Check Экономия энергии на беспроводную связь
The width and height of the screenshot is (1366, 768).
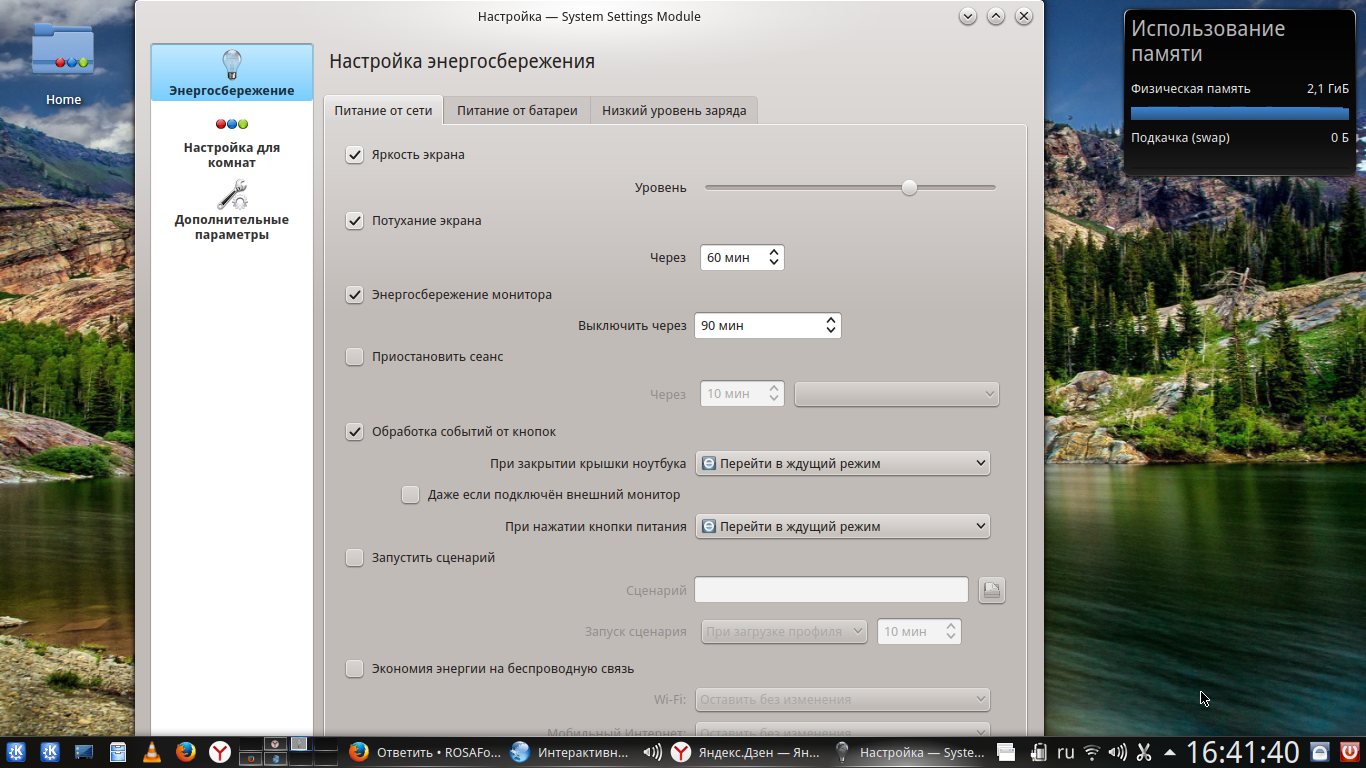pyautogui.click(x=354, y=669)
